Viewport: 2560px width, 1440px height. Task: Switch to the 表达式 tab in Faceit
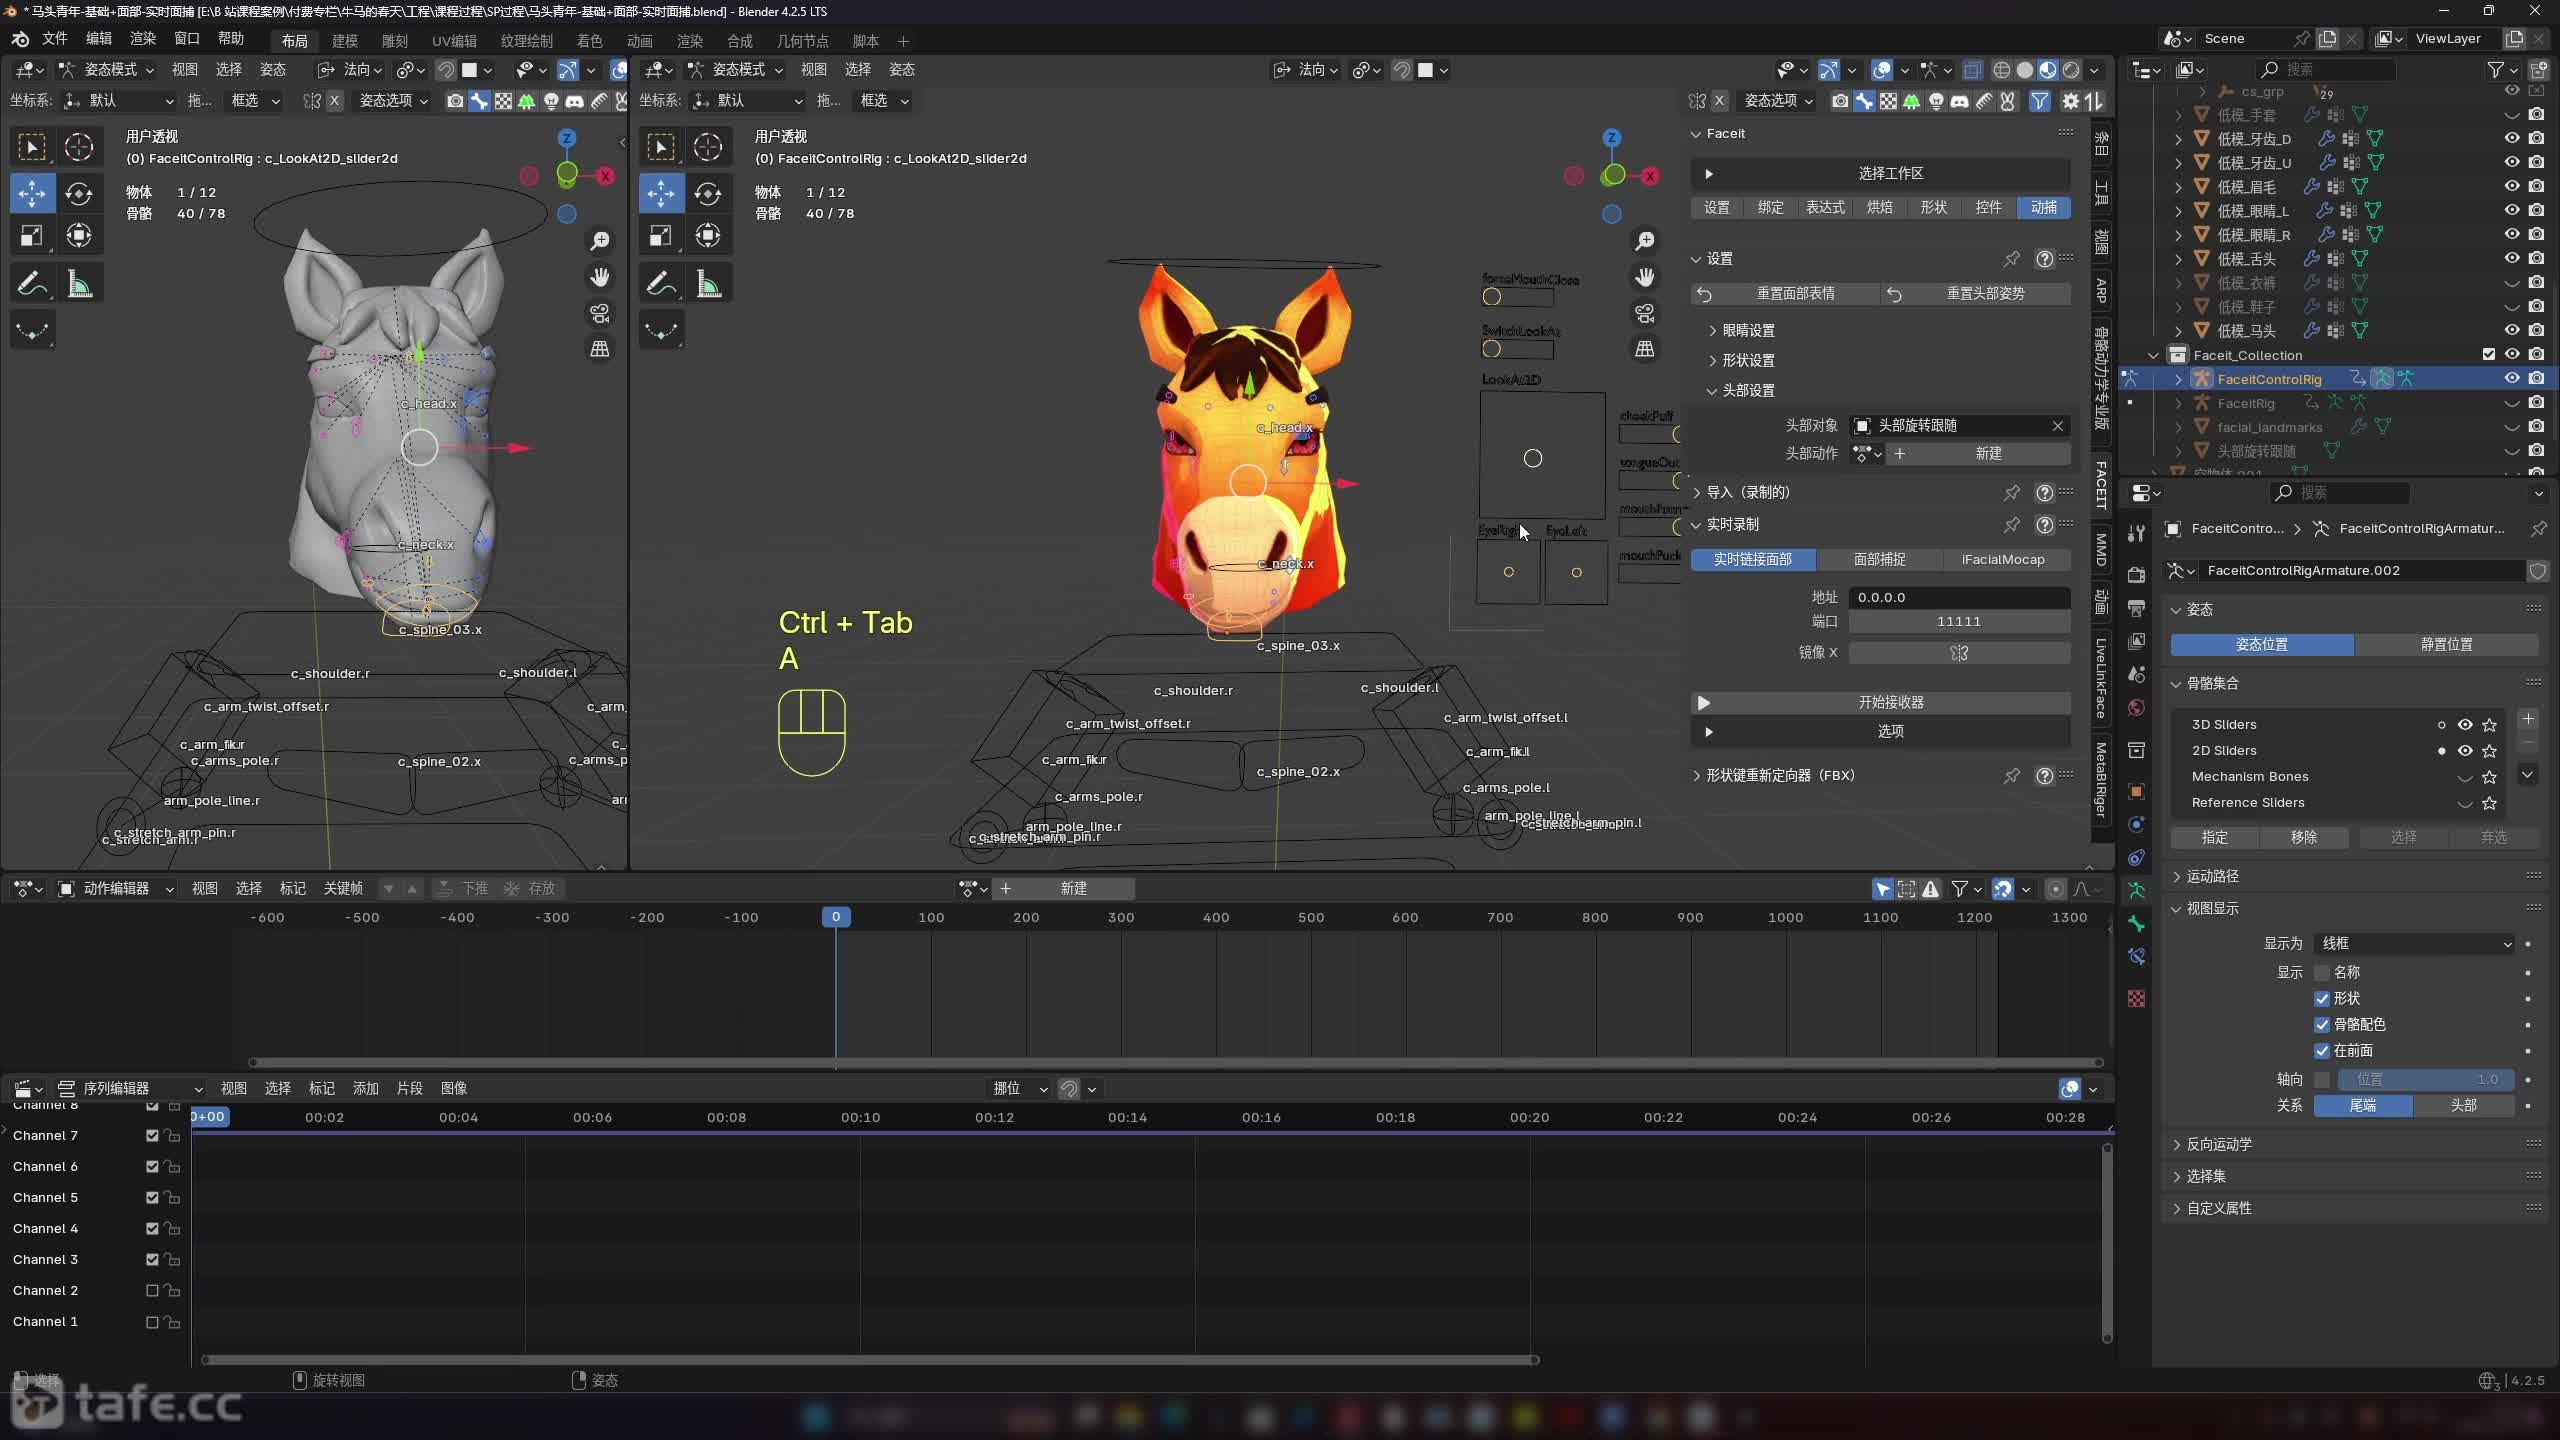1825,207
